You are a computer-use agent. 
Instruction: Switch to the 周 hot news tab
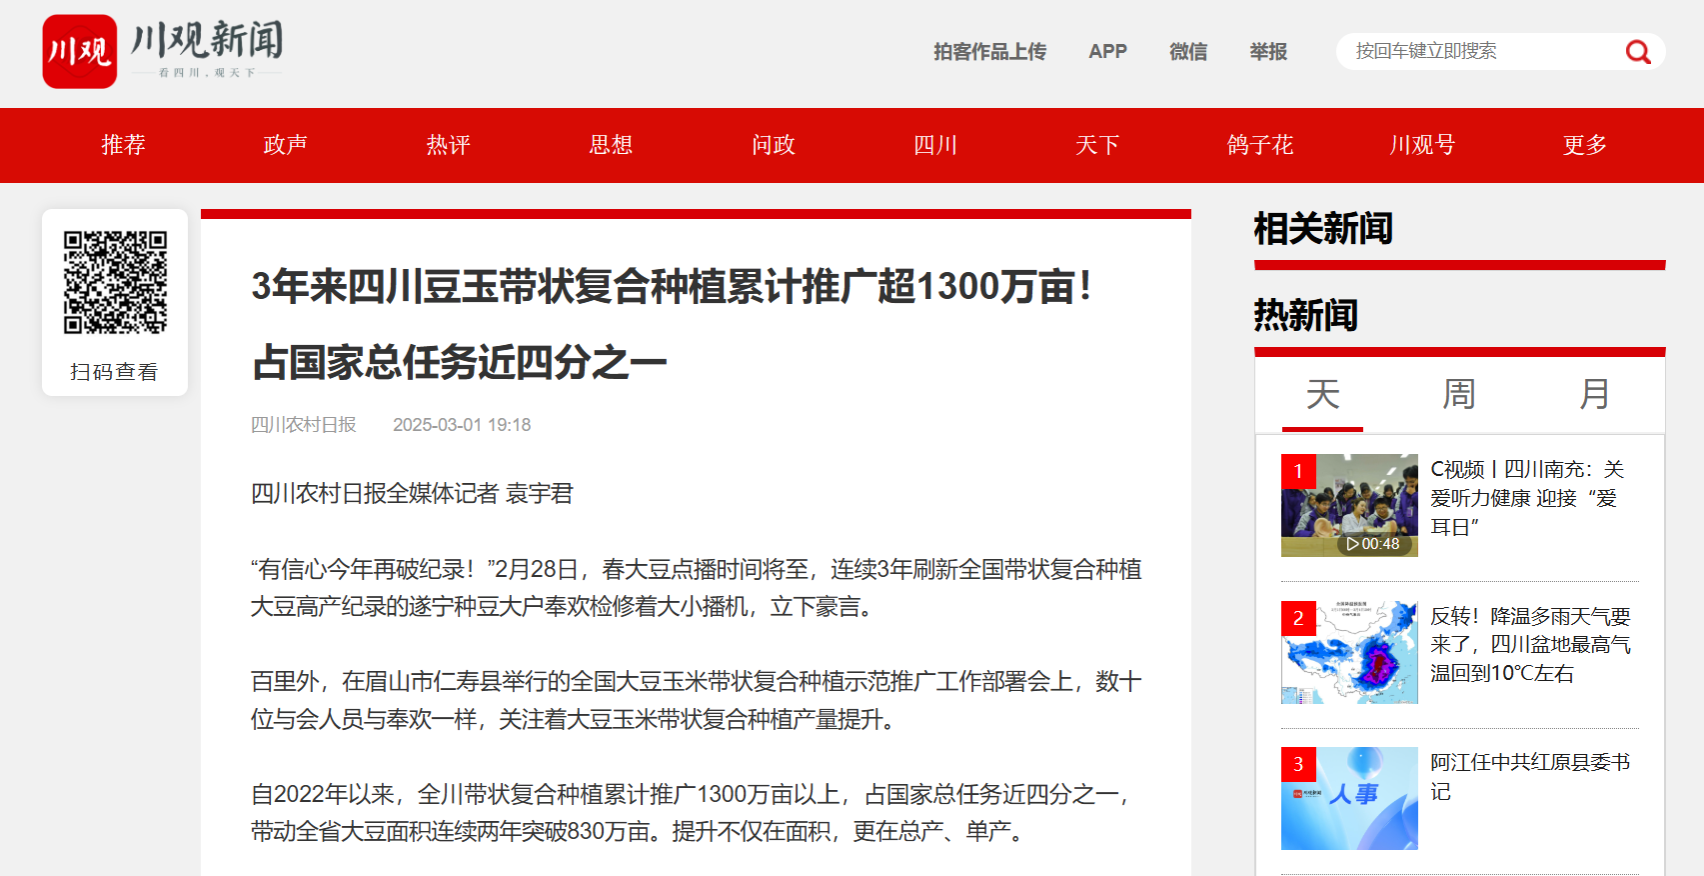[x=1459, y=394]
